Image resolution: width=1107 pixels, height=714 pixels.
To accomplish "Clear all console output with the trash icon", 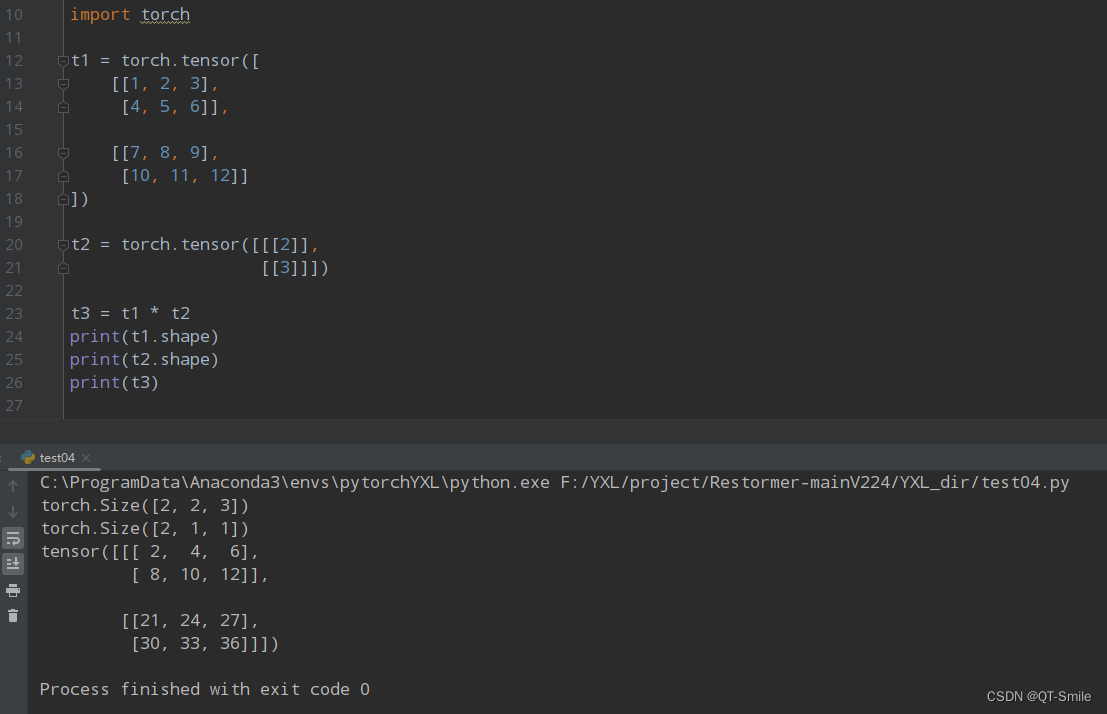I will point(12,615).
